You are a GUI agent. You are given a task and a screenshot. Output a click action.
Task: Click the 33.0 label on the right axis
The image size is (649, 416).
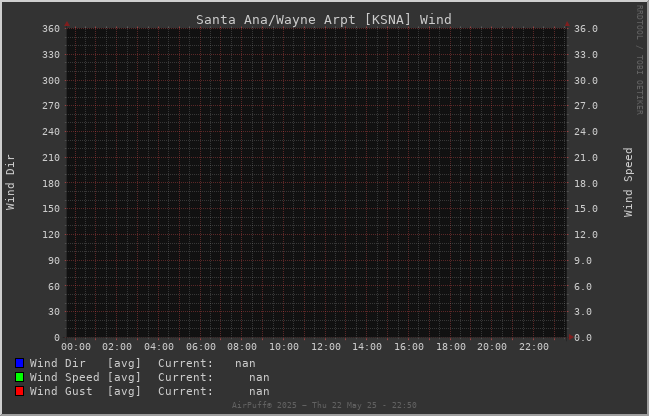click(586, 55)
